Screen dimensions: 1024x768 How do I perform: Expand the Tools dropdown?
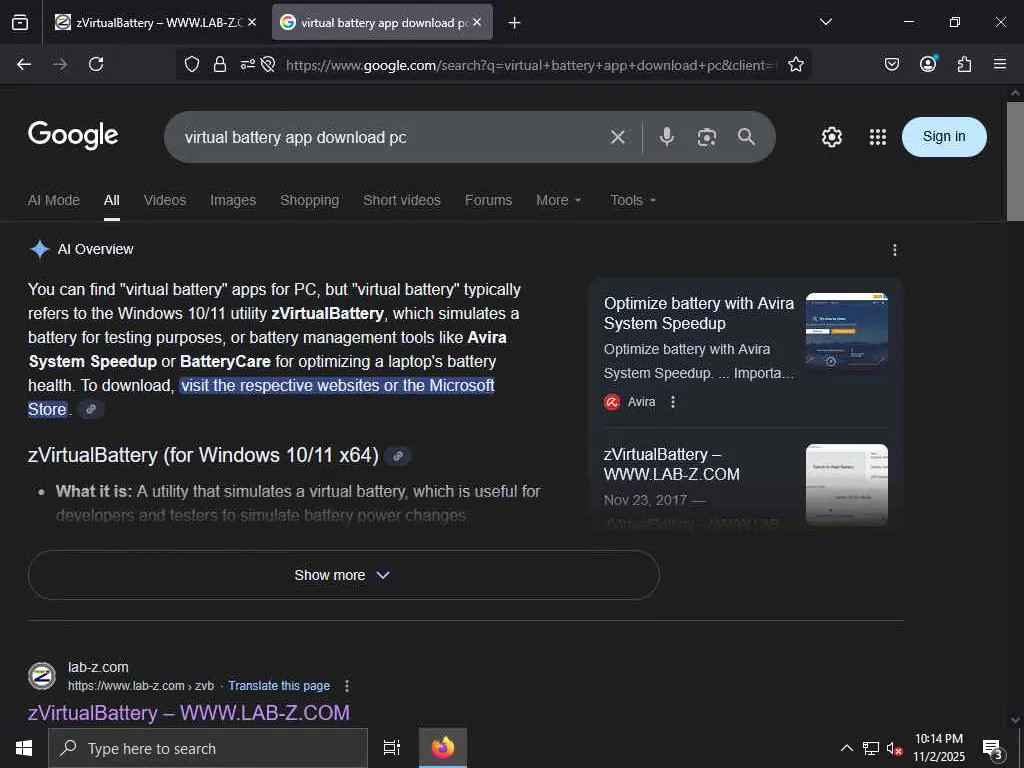click(x=633, y=200)
